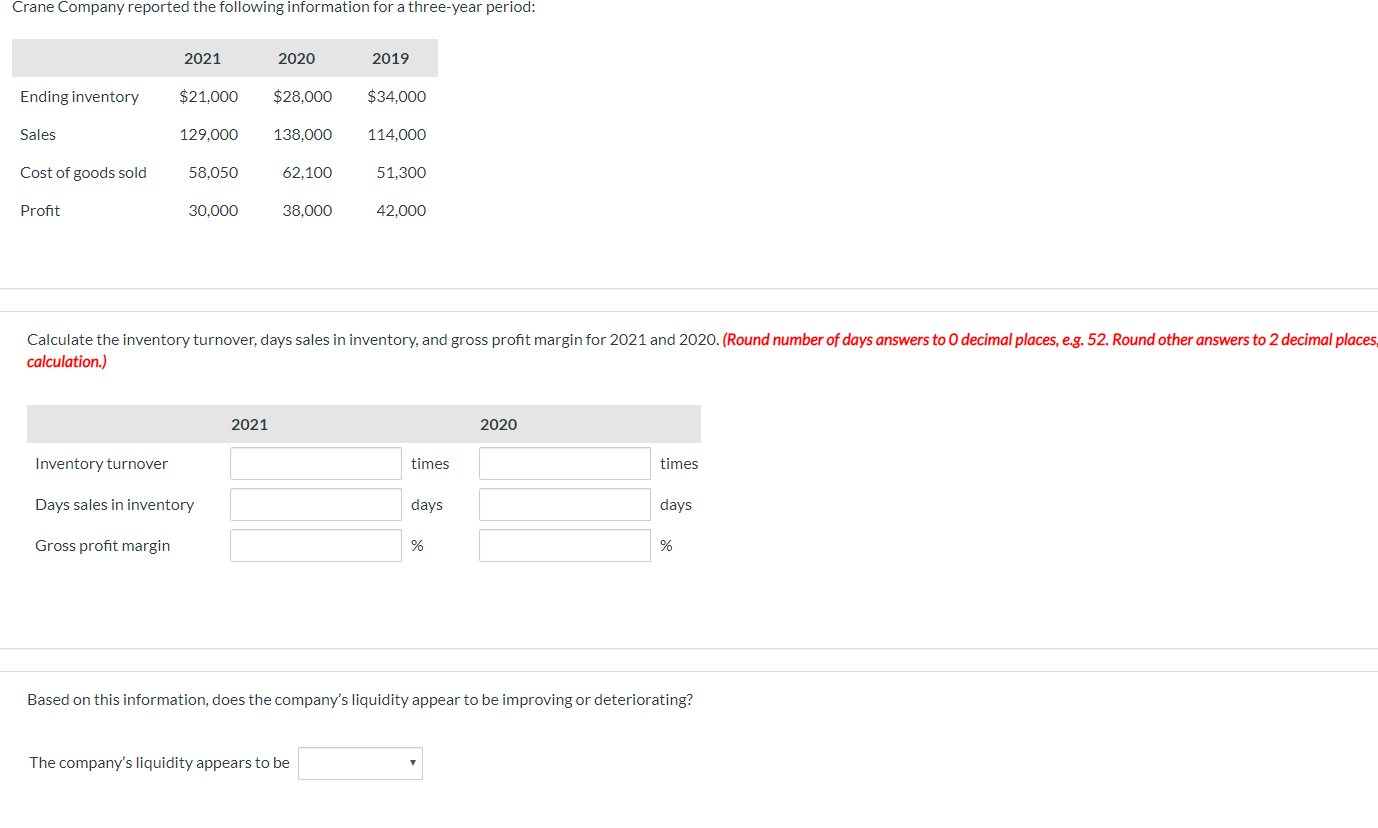The height and width of the screenshot is (828, 1378).
Task: Click the 2021 Days sales in inventory field
Action: [316, 505]
